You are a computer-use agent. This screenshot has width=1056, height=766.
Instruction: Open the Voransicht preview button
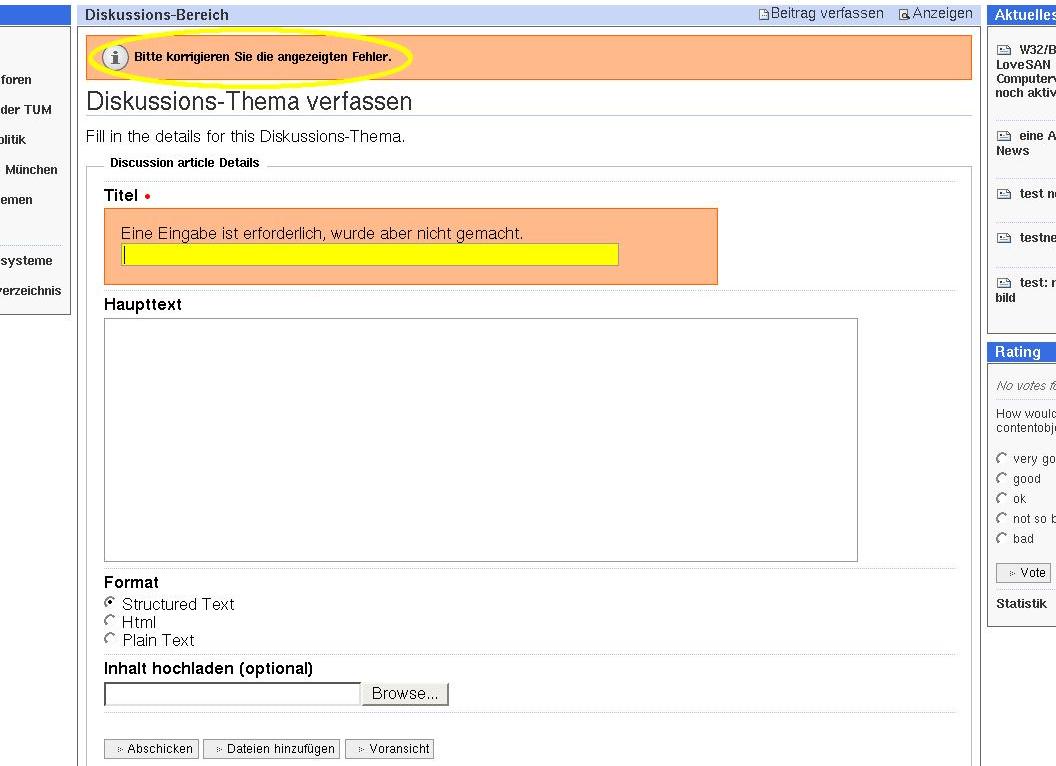pyautogui.click(x=389, y=749)
